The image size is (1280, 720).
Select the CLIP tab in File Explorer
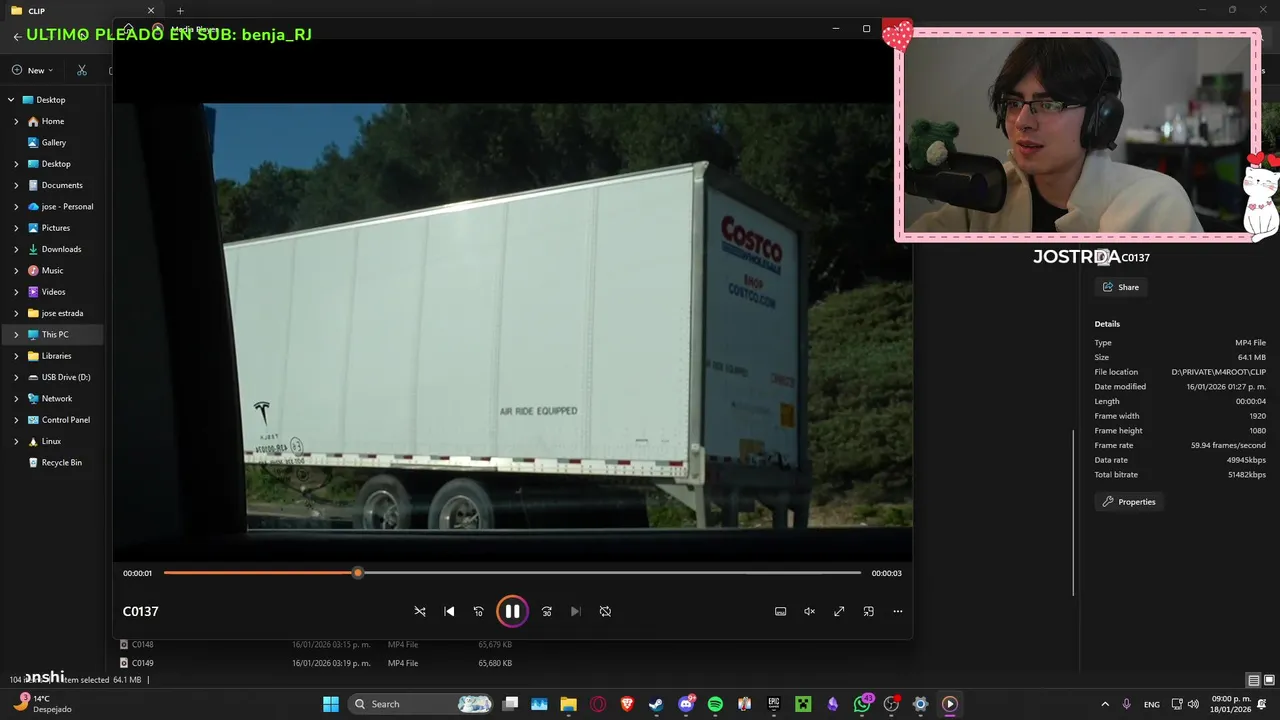(x=80, y=11)
